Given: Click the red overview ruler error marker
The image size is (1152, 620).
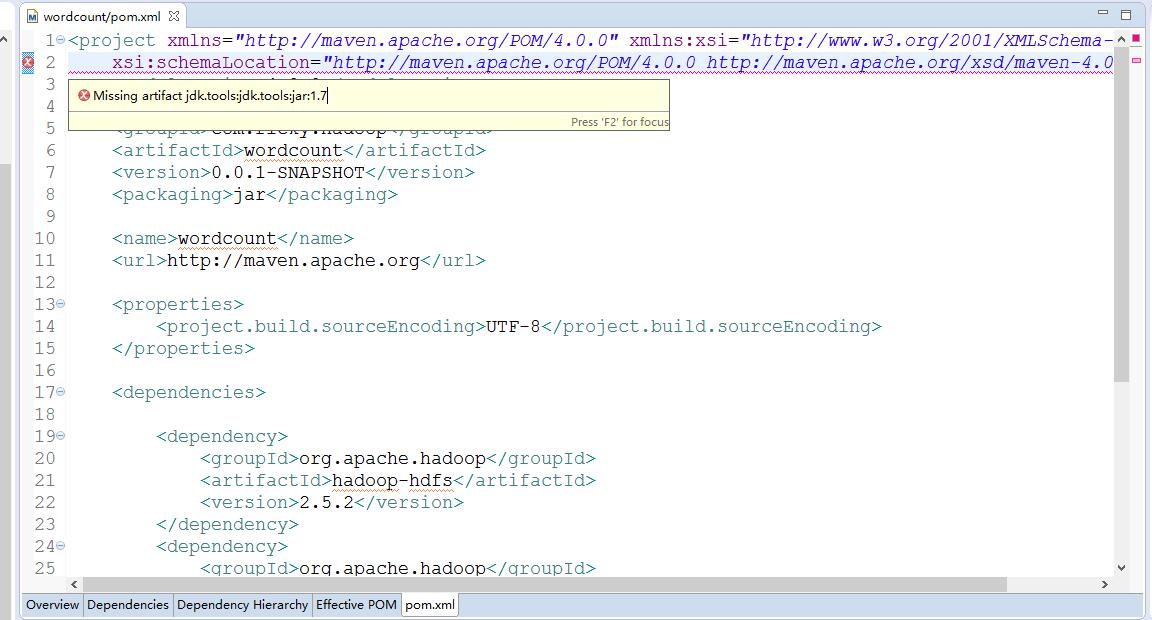Looking at the screenshot, I should pyautogui.click(x=1136, y=38).
